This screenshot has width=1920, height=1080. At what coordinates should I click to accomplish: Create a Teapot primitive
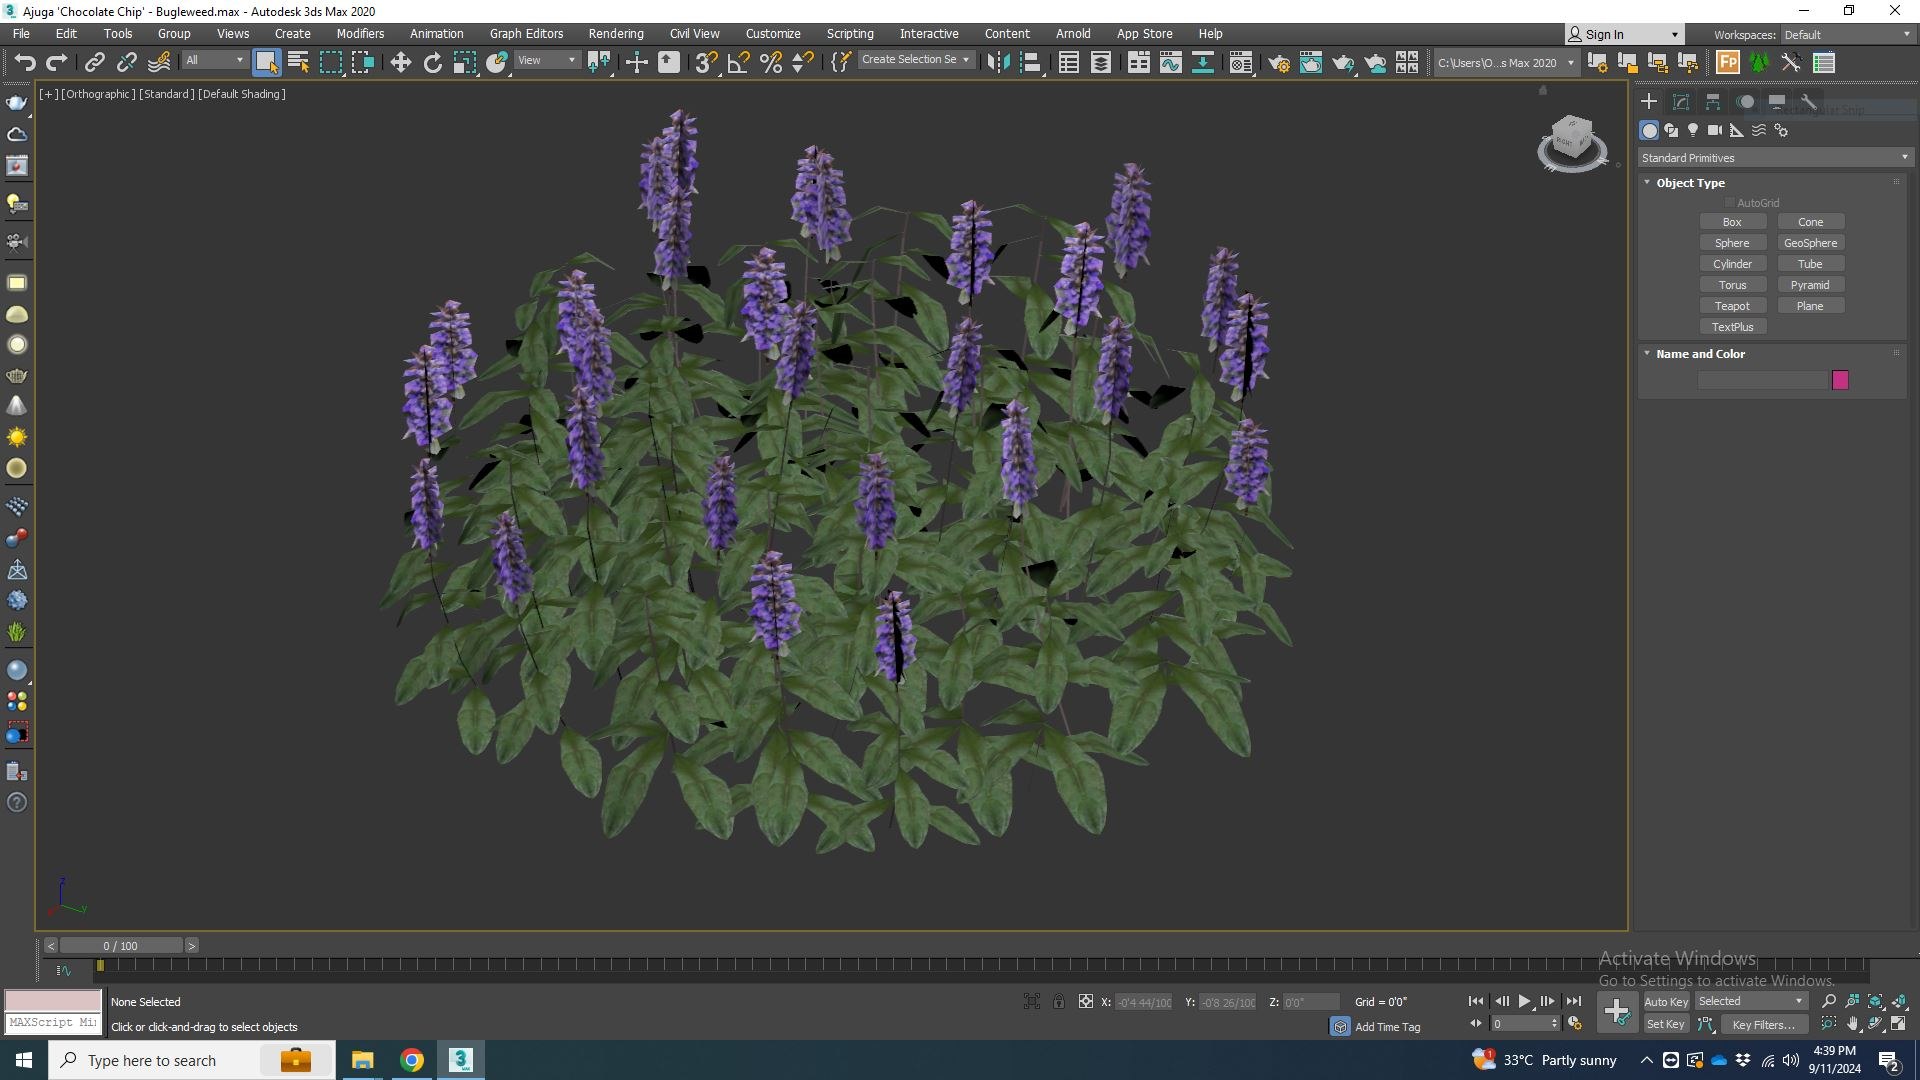pyautogui.click(x=1732, y=306)
